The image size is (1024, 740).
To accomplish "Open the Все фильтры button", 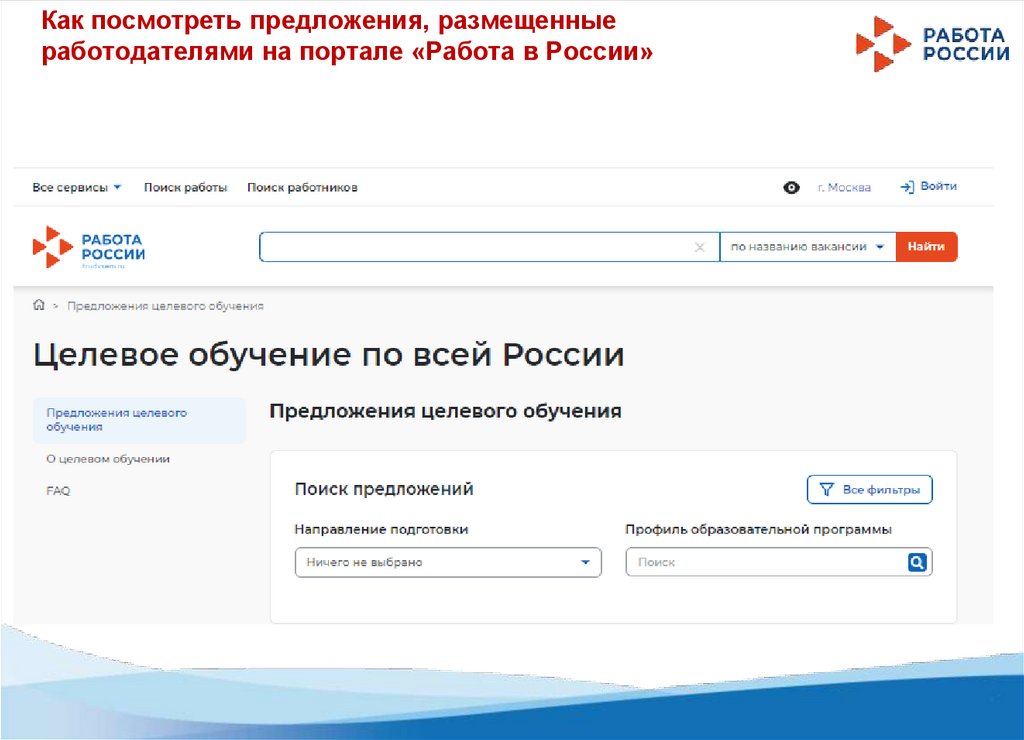I will 869,490.
